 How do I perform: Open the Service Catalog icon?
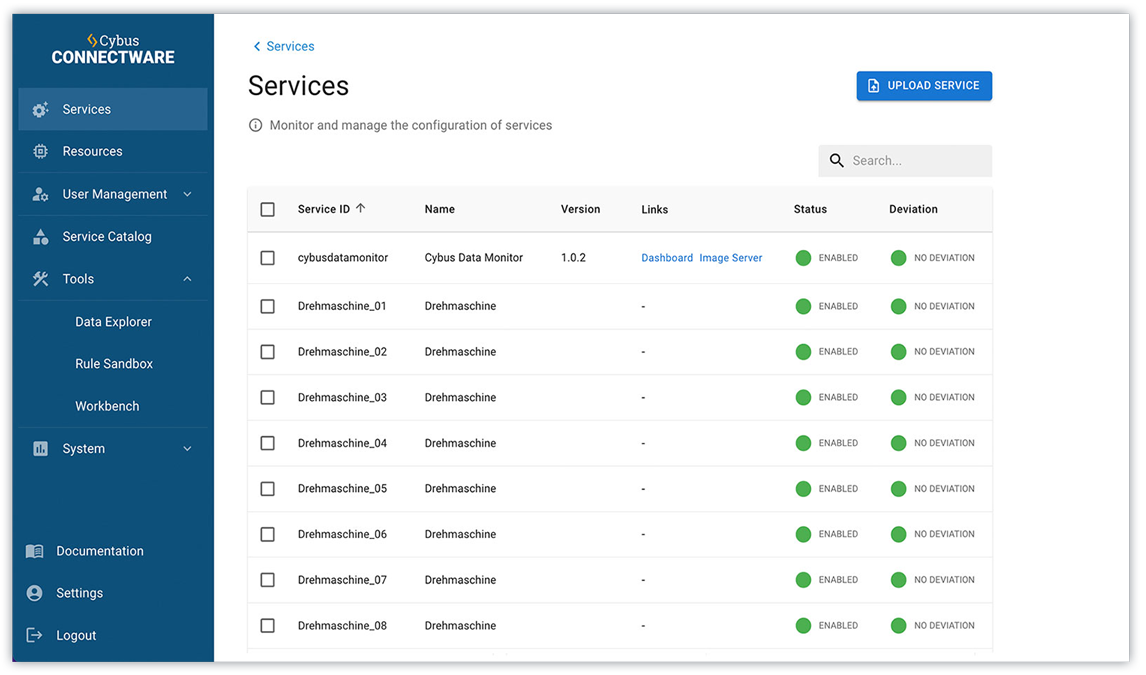tap(40, 236)
